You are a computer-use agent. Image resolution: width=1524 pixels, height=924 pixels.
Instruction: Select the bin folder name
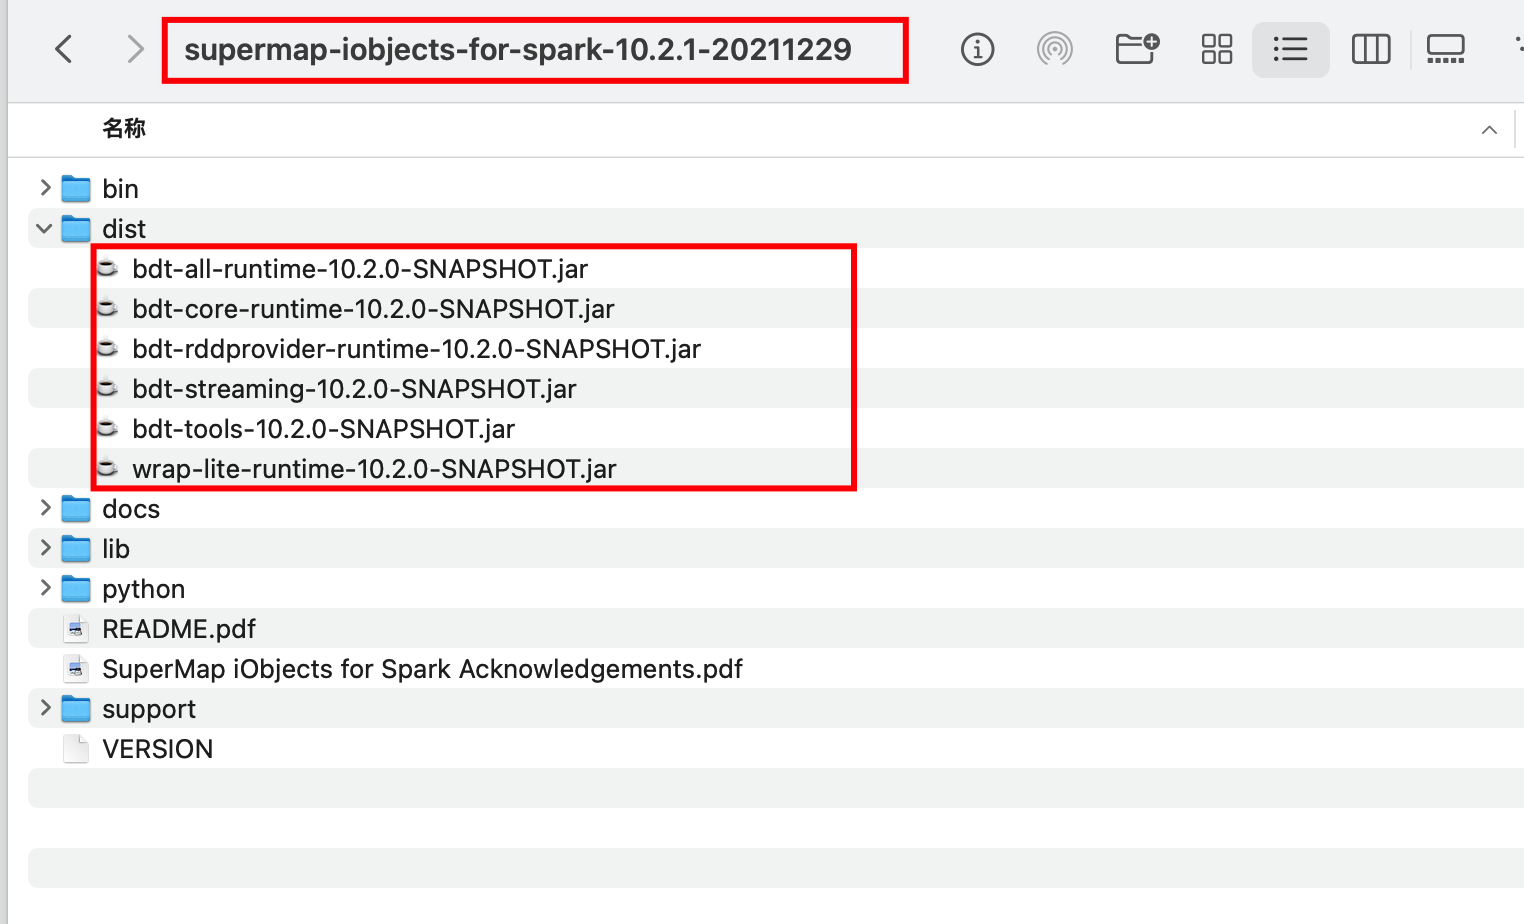(120, 188)
